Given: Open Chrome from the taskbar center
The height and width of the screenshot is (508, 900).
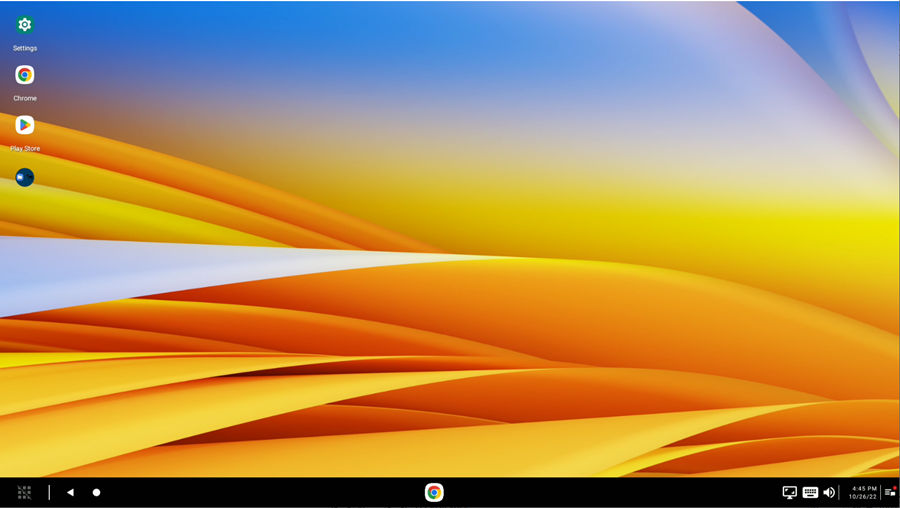Looking at the screenshot, I should (x=434, y=493).
